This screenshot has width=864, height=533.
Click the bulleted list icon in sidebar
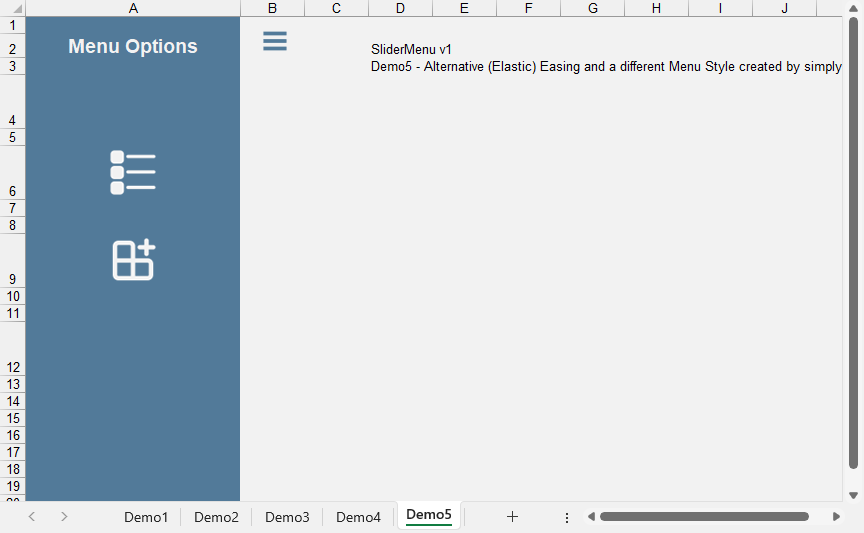click(x=133, y=173)
